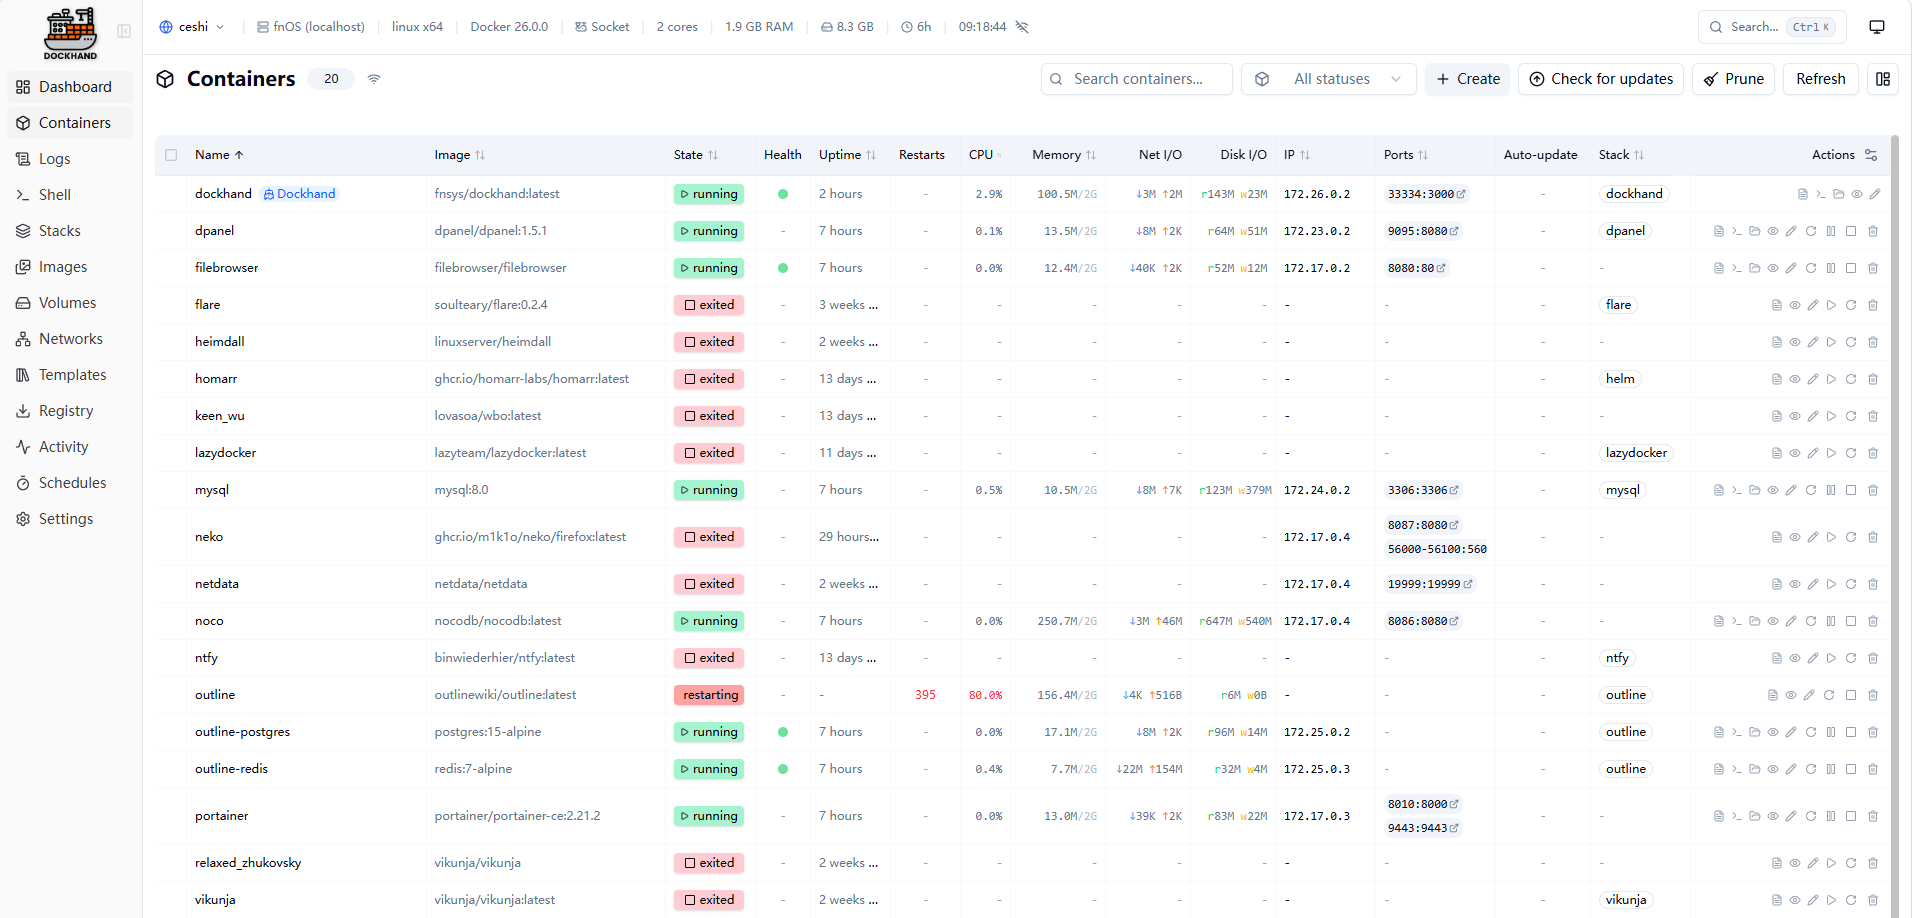Toggle the layout view button next to Refresh
The height and width of the screenshot is (918, 1914).
coord(1883,79)
